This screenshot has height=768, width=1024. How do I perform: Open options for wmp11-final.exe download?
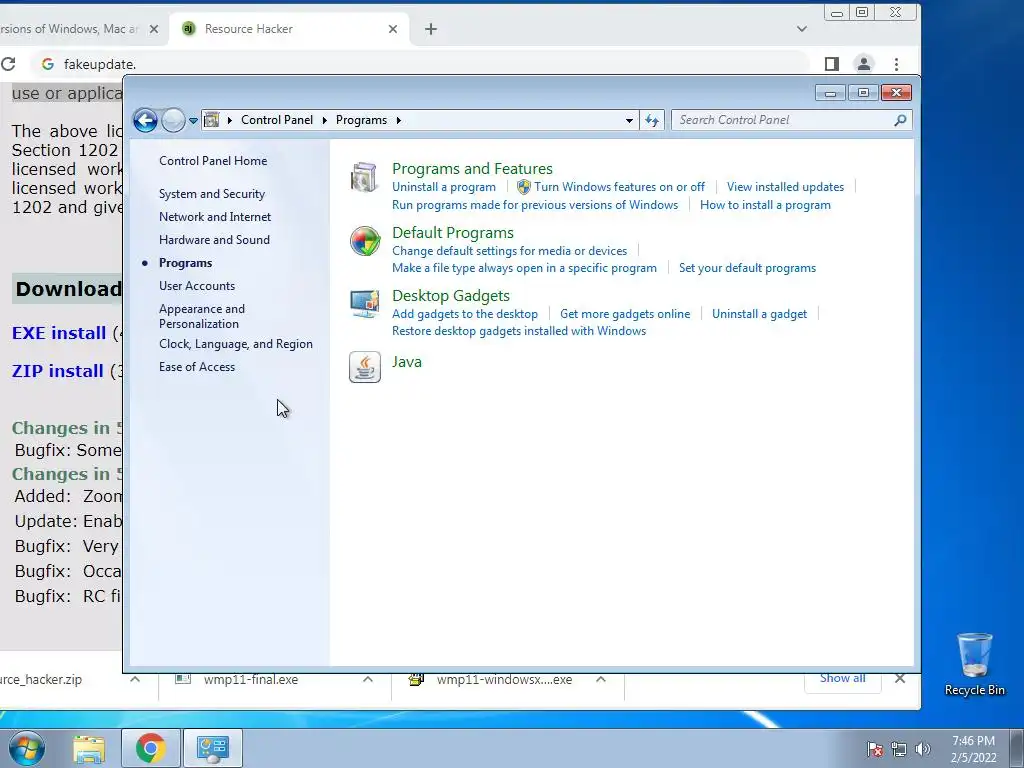point(368,679)
